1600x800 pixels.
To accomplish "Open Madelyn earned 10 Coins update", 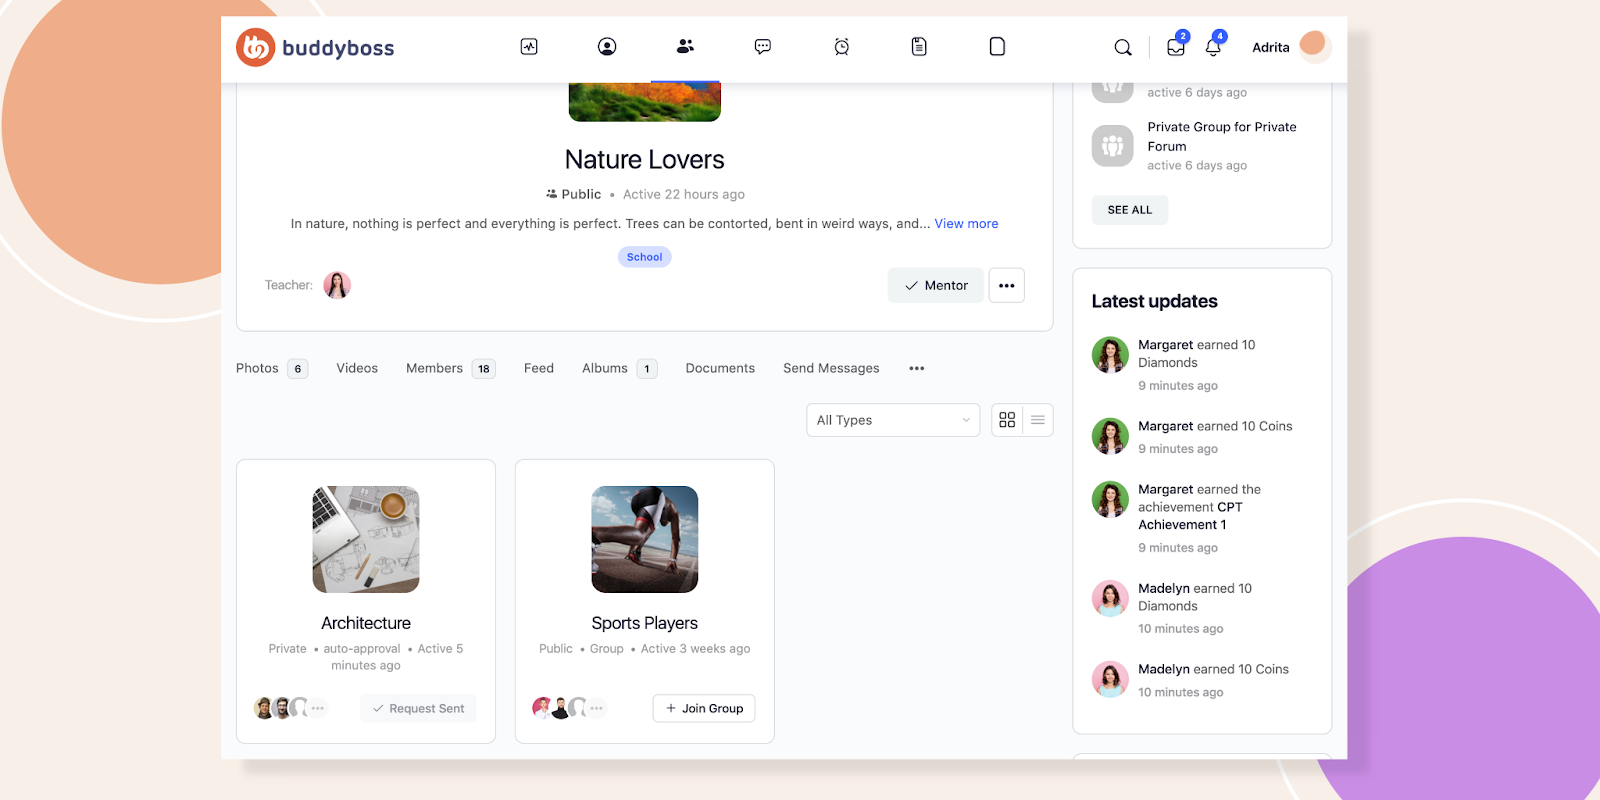I will [1213, 669].
